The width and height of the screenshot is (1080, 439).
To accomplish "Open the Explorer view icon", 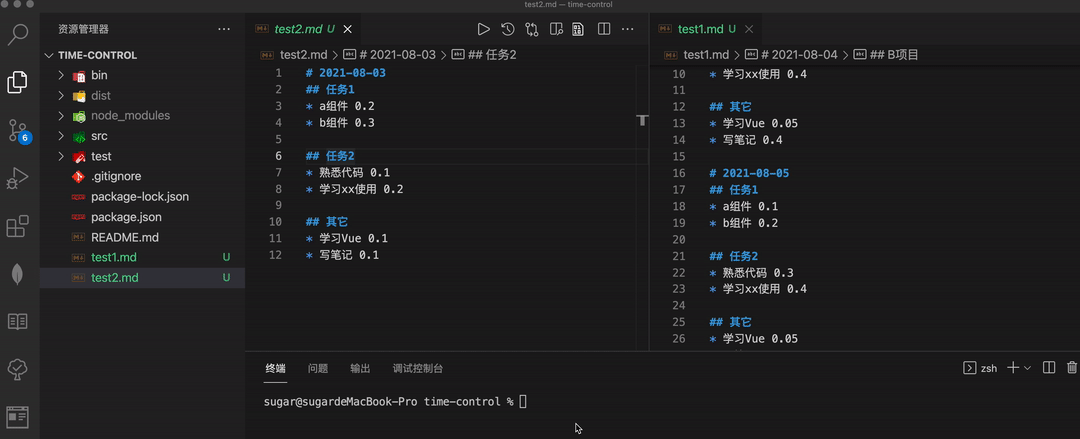I will (18, 82).
